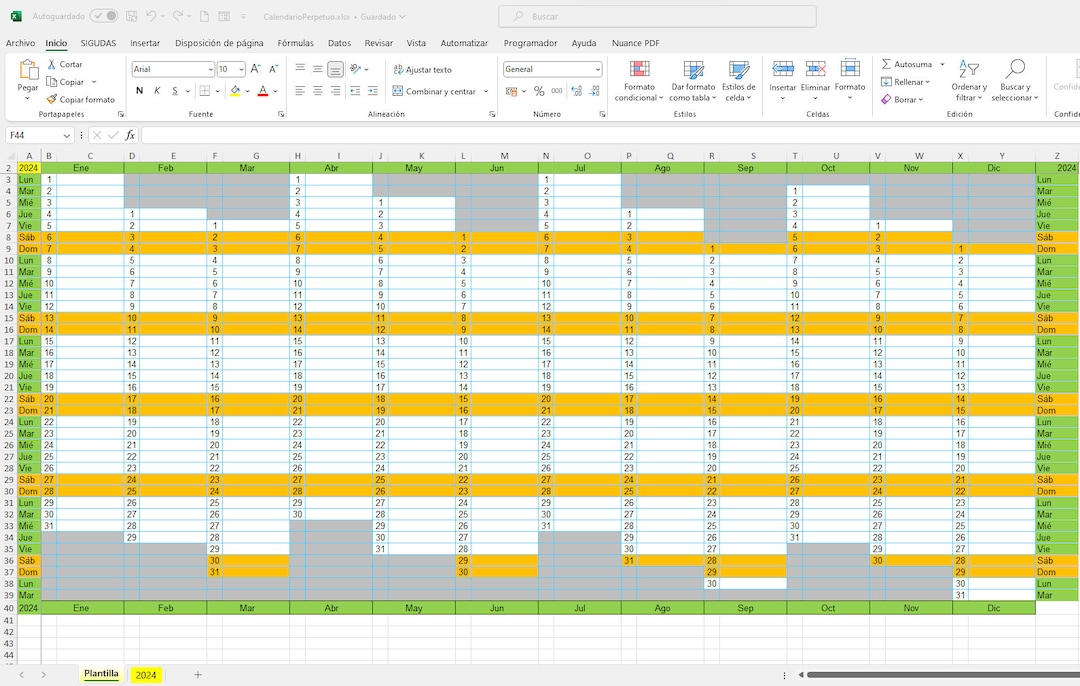
Task: Toggle the Autoguardado switch
Action: [104, 16]
